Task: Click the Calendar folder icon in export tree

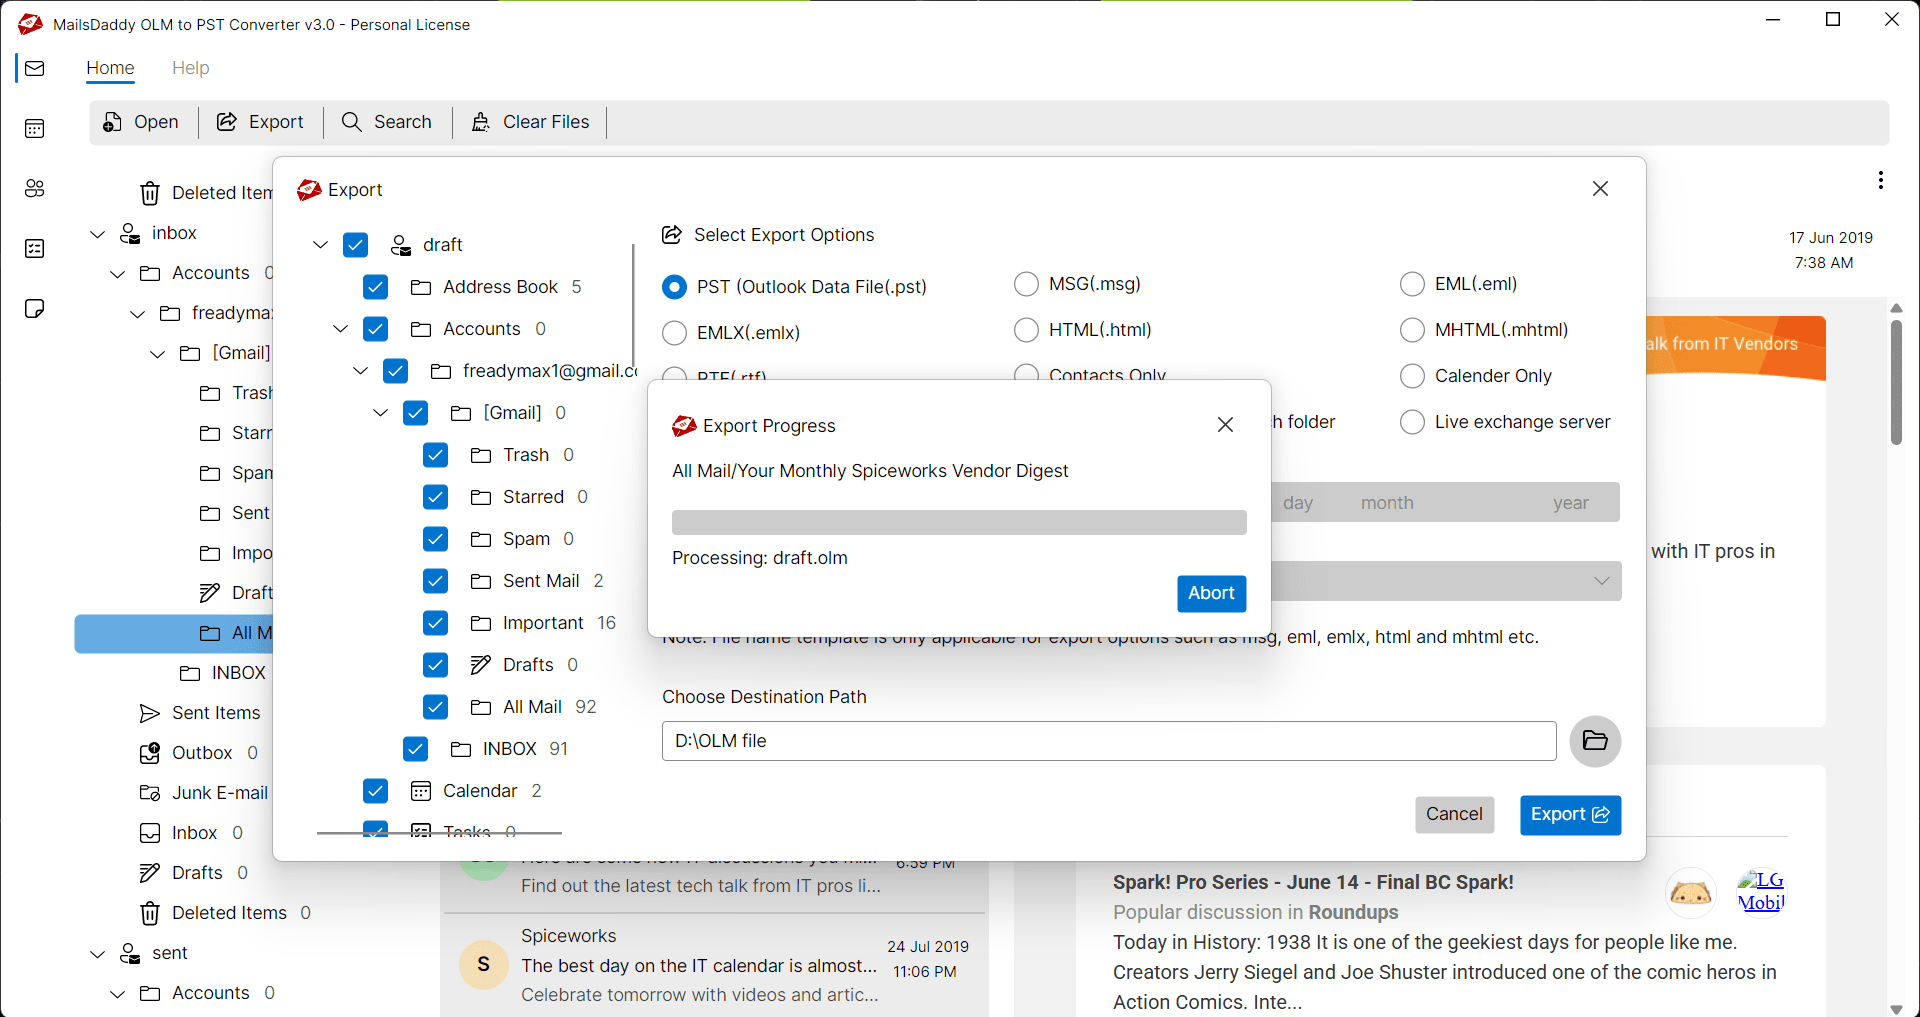Action: click(421, 791)
